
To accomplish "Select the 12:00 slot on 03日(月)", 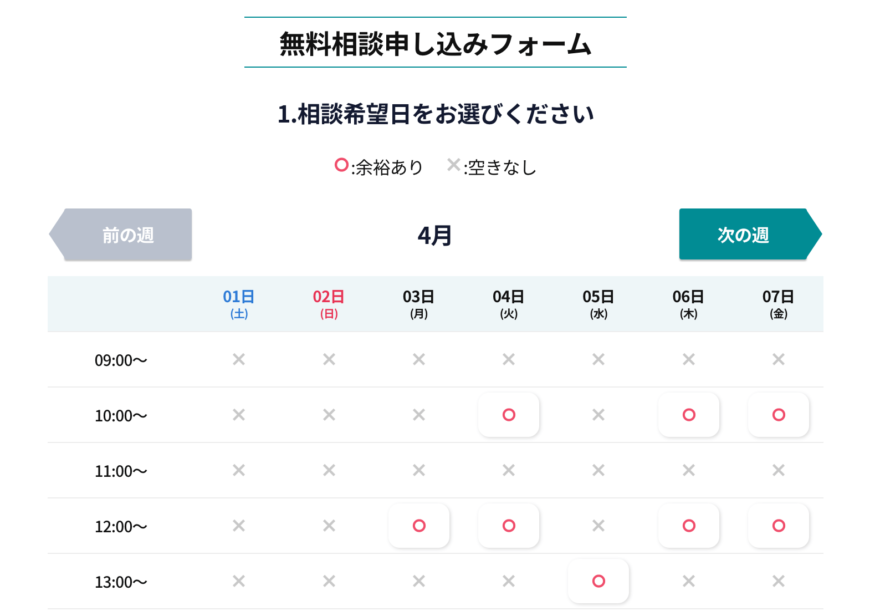I will point(419,526).
